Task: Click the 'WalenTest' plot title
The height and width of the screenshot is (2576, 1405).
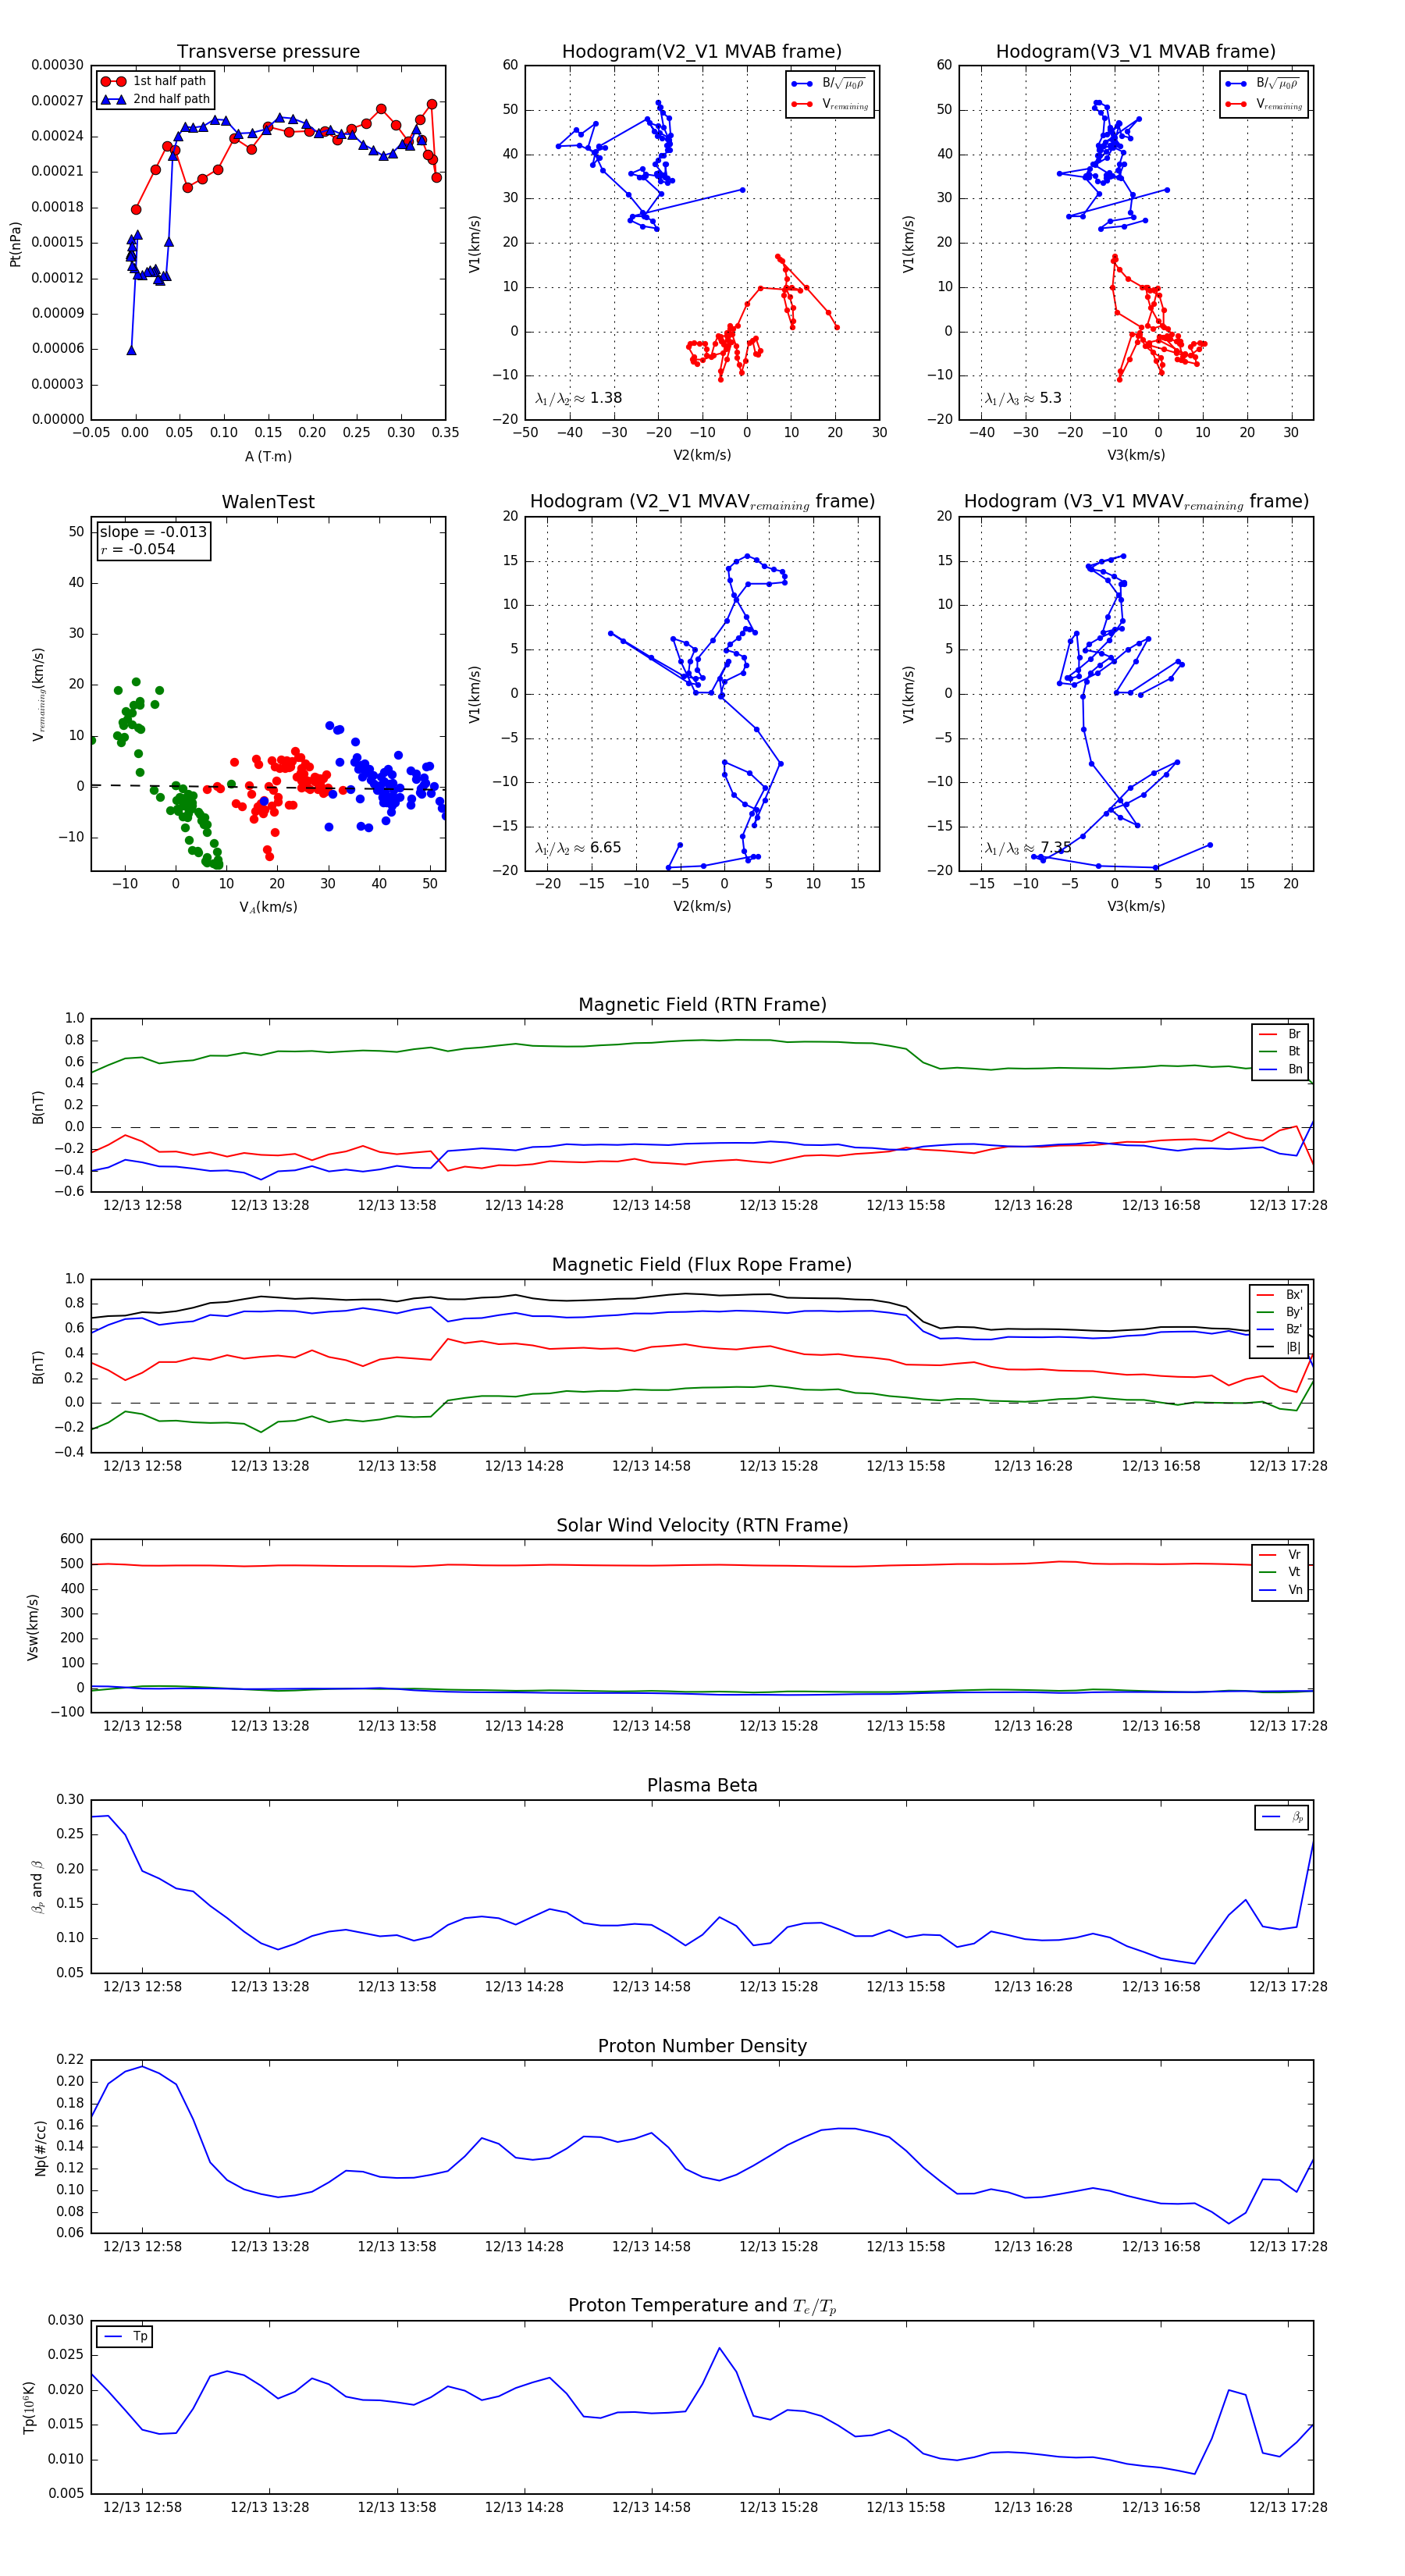Action: click(268, 502)
